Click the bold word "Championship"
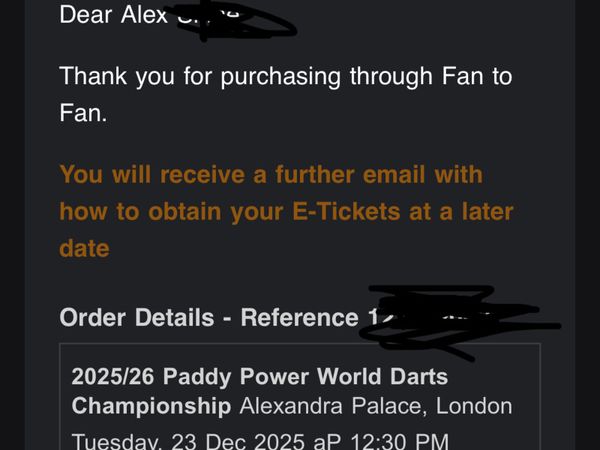 point(151,406)
